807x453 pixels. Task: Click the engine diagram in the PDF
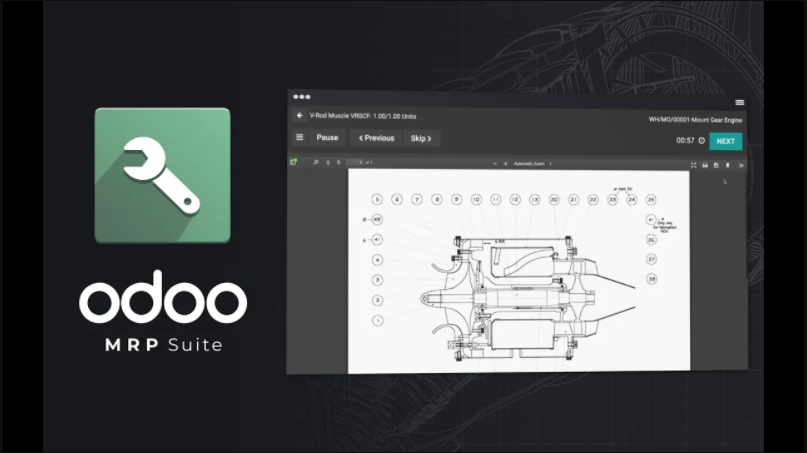[528, 298]
